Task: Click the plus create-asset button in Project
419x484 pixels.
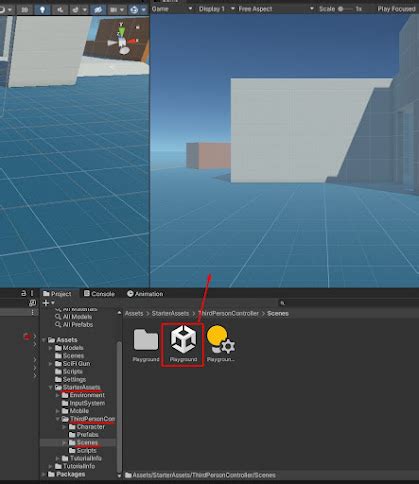Action: tap(46, 303)
